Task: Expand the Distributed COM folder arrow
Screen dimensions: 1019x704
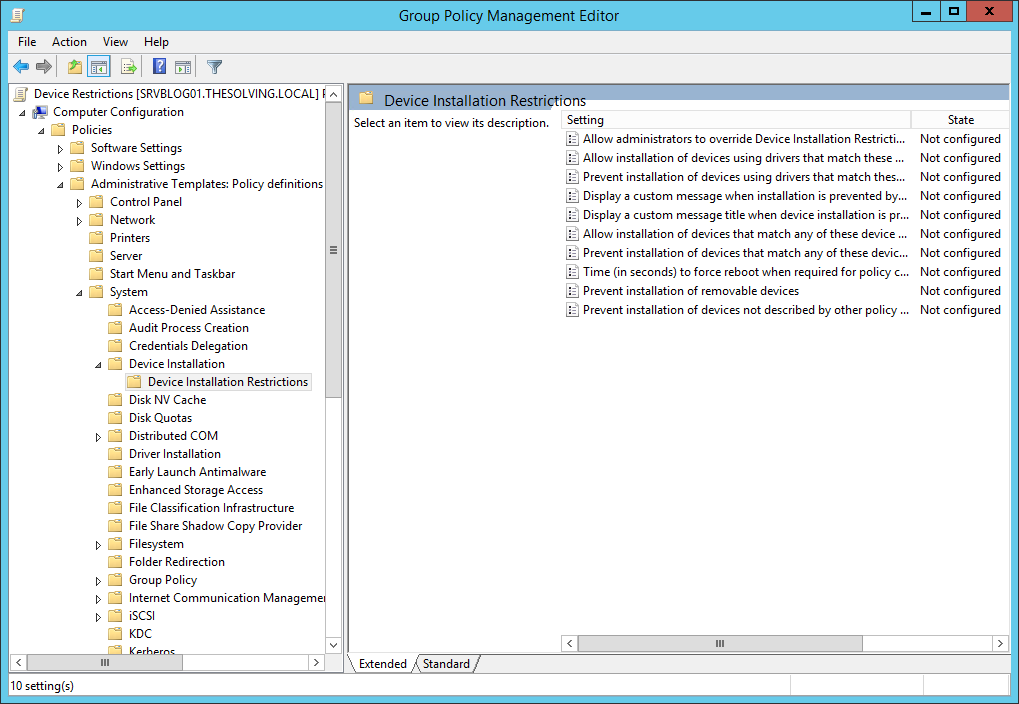Action: pos(98,437)
